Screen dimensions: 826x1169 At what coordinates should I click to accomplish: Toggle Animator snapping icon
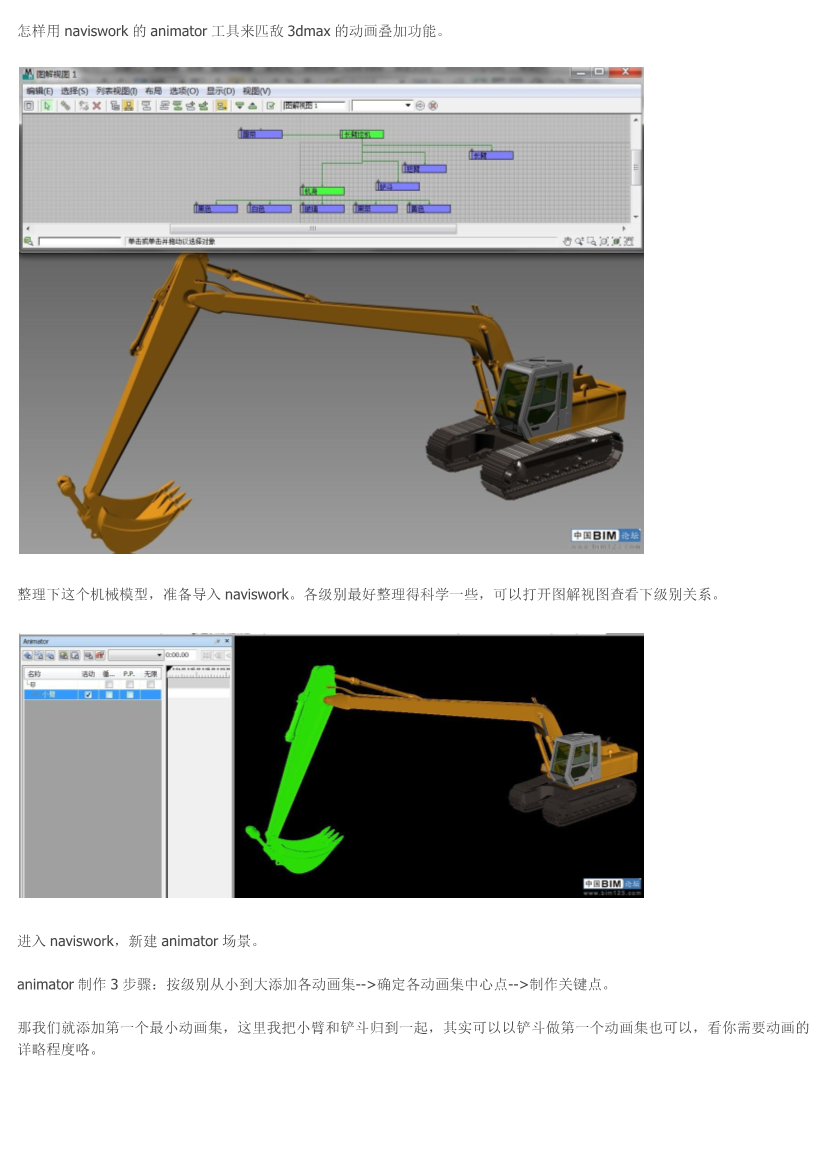(100, 655)
